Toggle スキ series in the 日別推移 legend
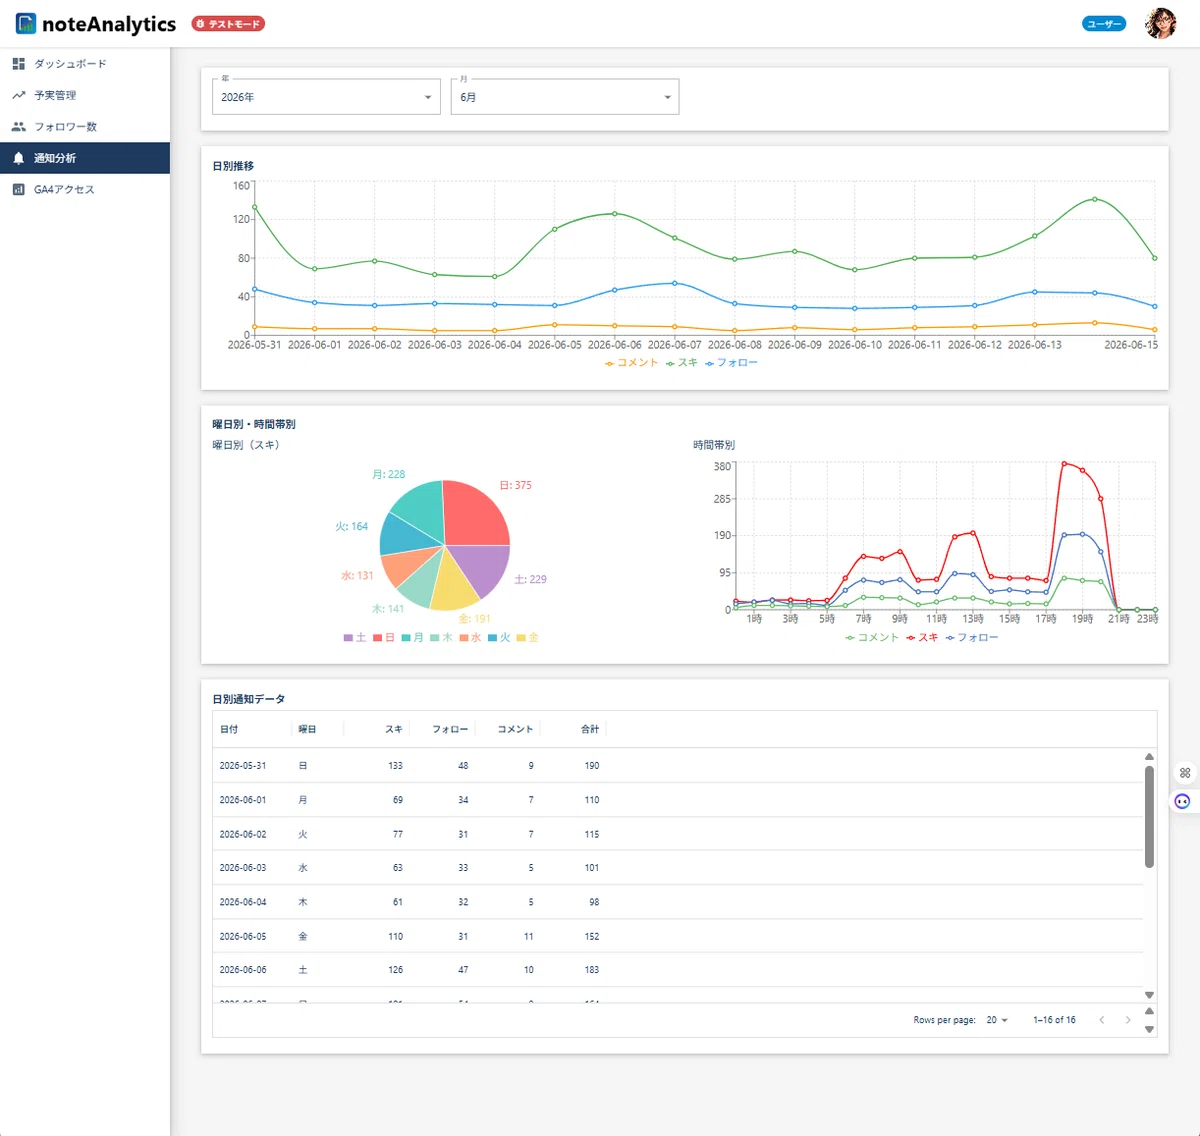This screenshot has width=1200, height=1136. coord(682,363)
